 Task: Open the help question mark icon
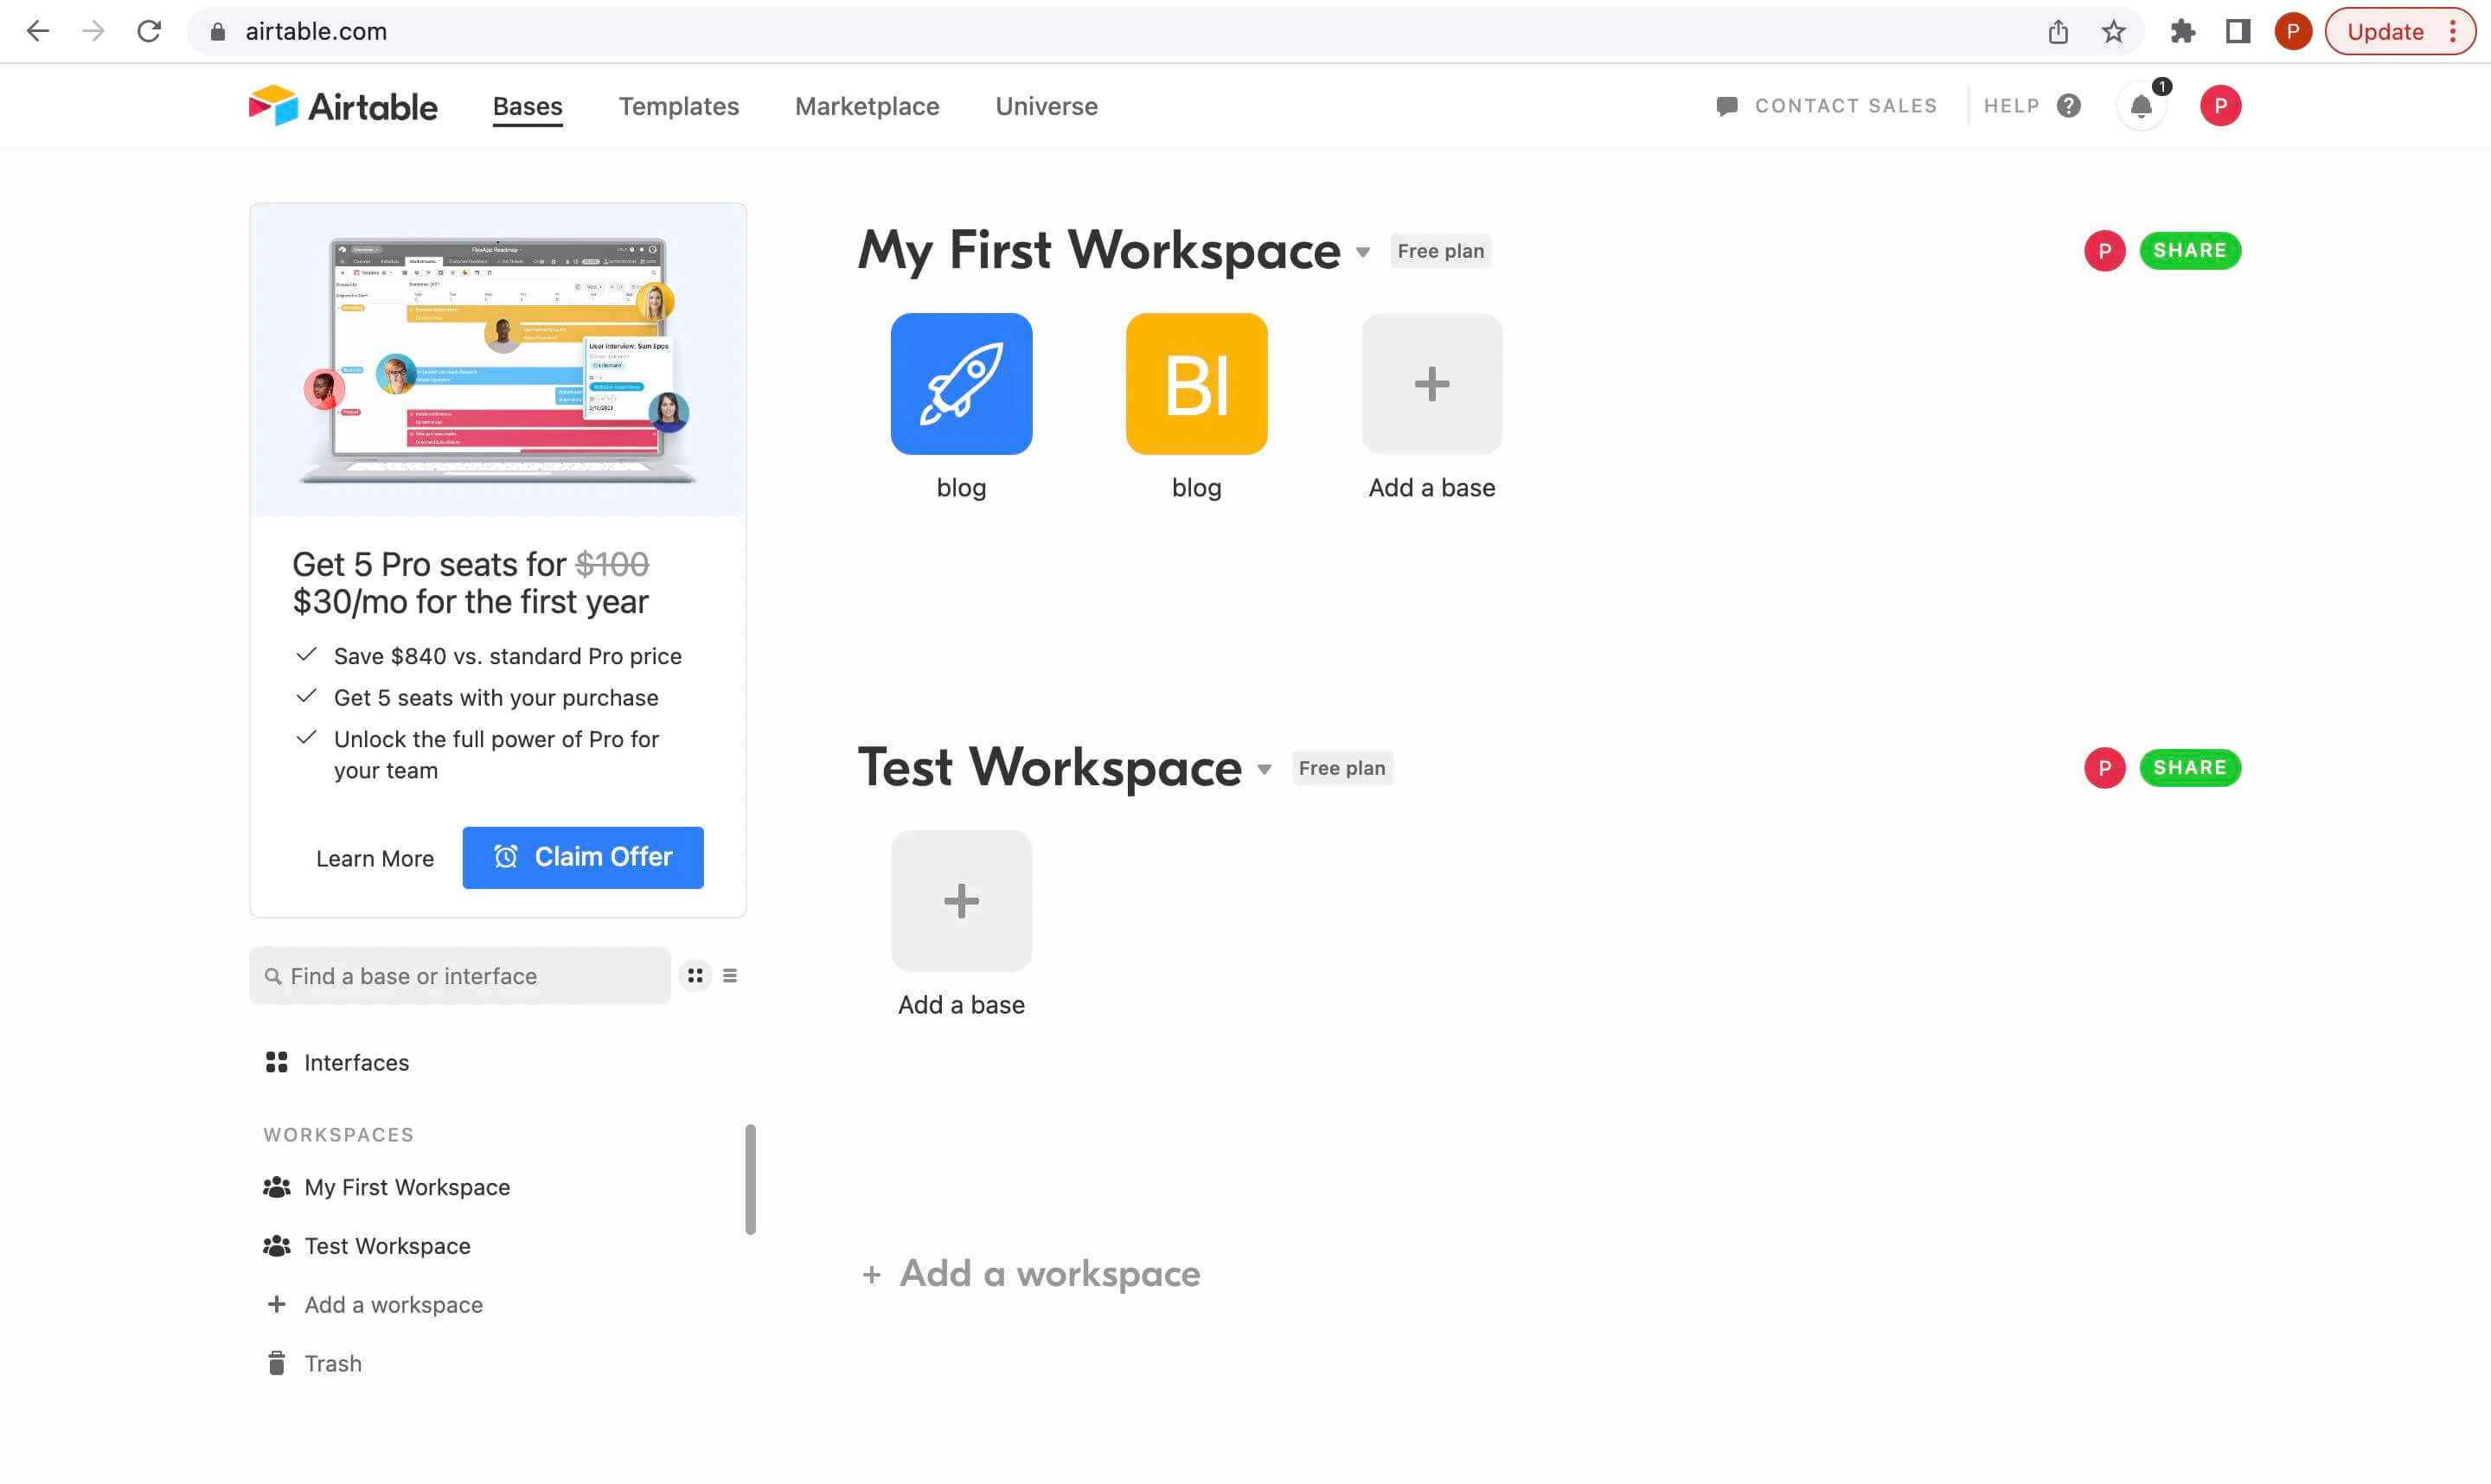click(2069, 106)
